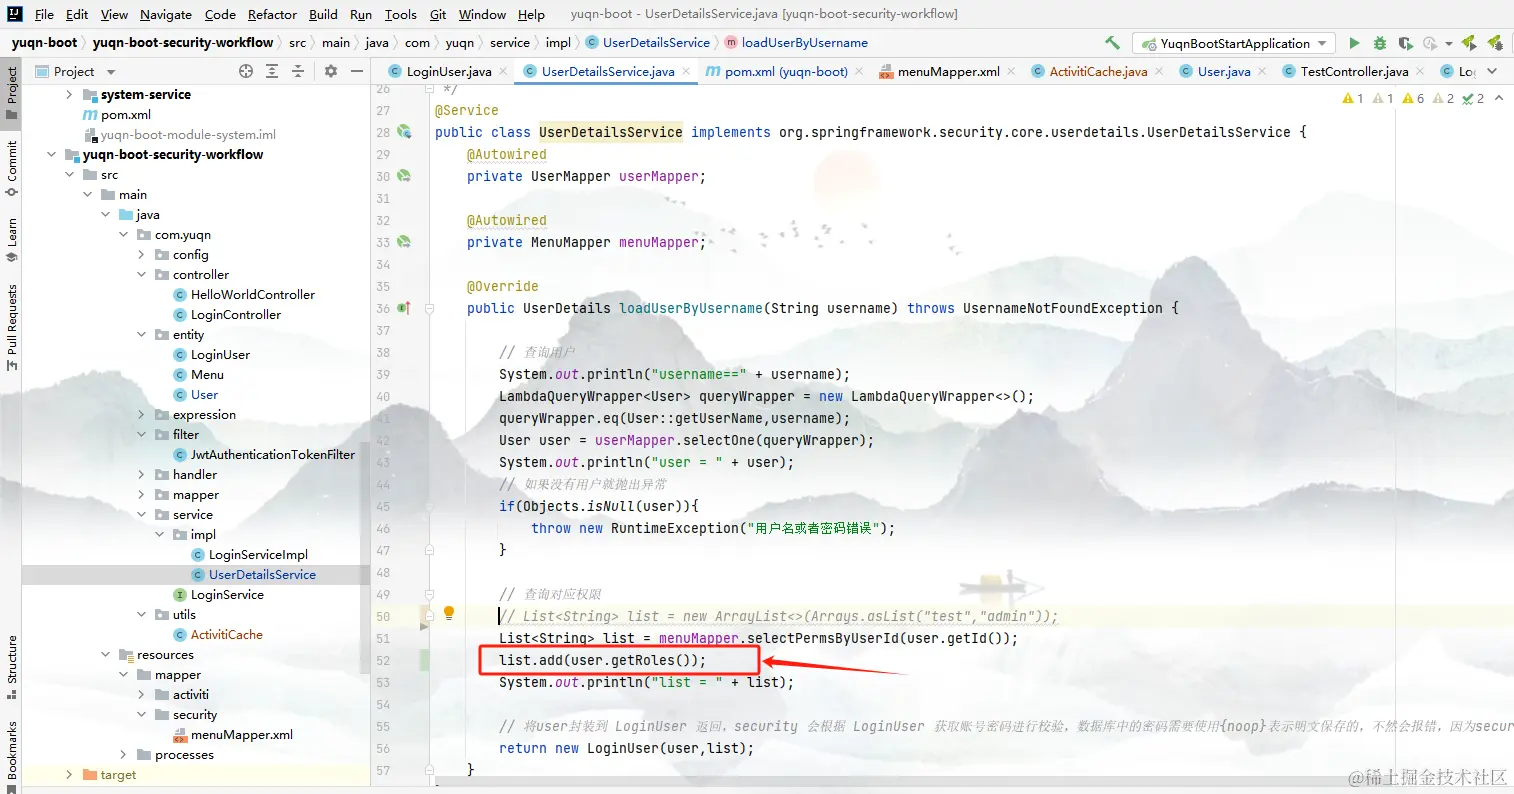Select LoginServiceImpl in the project tree
This screenshot has height=794, width=1514.
pos(258,554)
